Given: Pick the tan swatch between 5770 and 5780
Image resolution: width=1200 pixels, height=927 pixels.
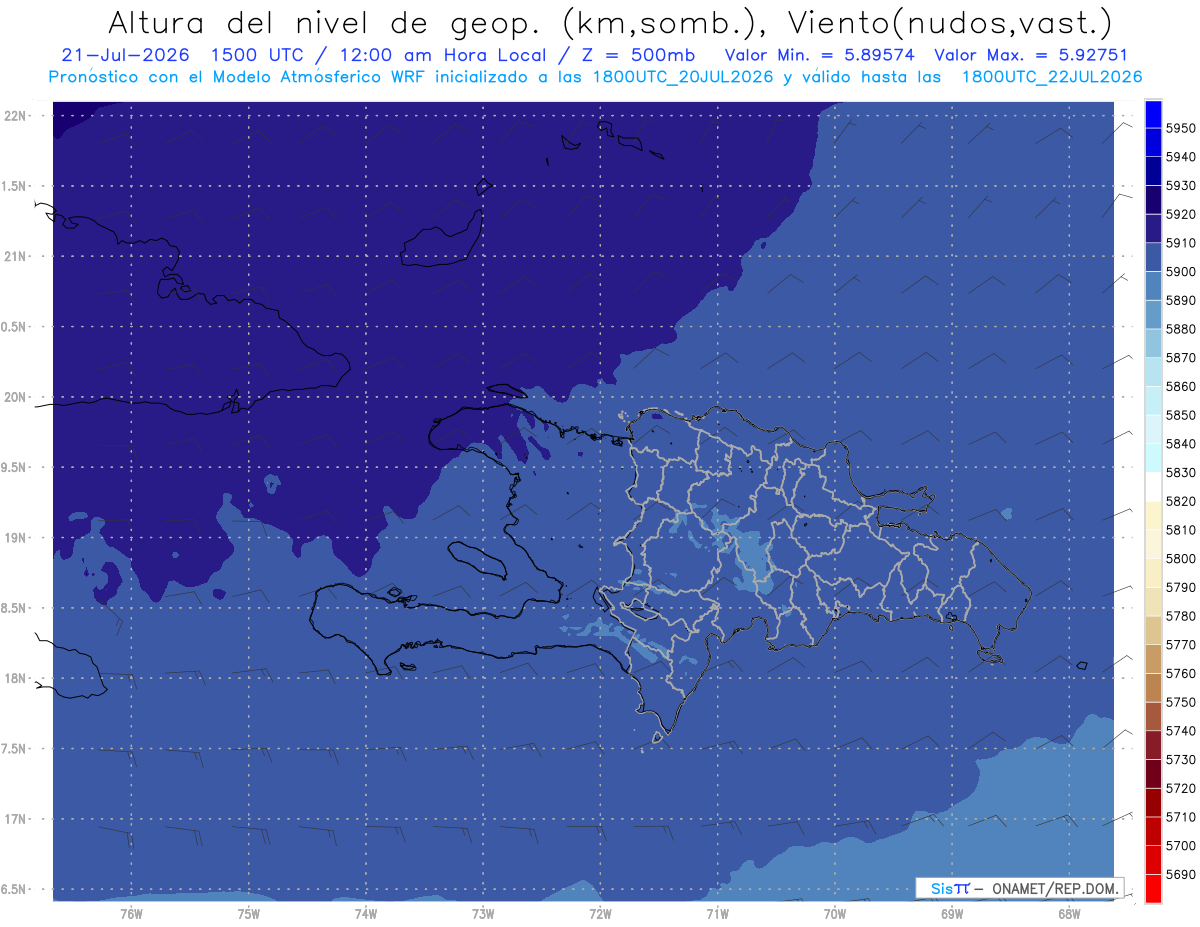Looking at the screenshot, I should (x=1153, y=630).
